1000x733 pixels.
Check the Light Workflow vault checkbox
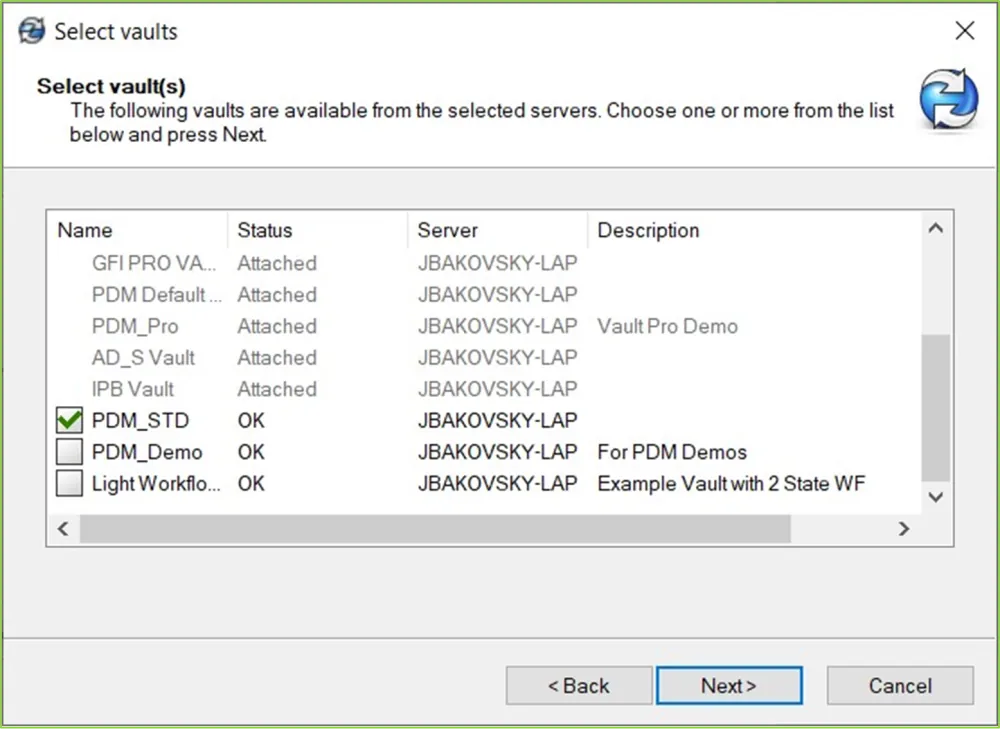point(70,484)
